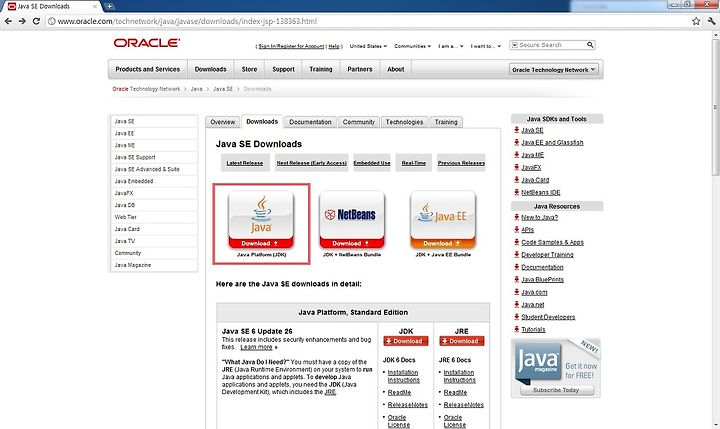Open Java EE and Glassfish link

pyautogui.click(x=552, y=142)
